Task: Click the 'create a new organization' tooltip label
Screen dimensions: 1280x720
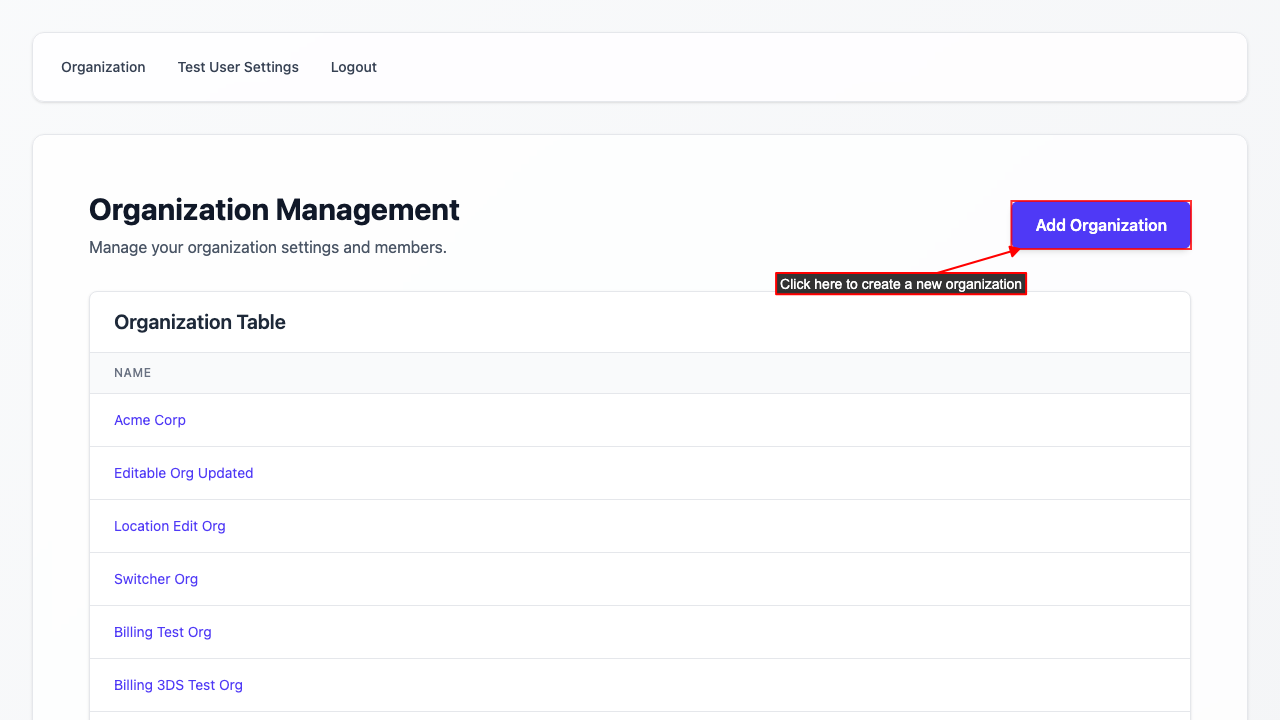Action: pyautogui.click(x=900, y=284)
